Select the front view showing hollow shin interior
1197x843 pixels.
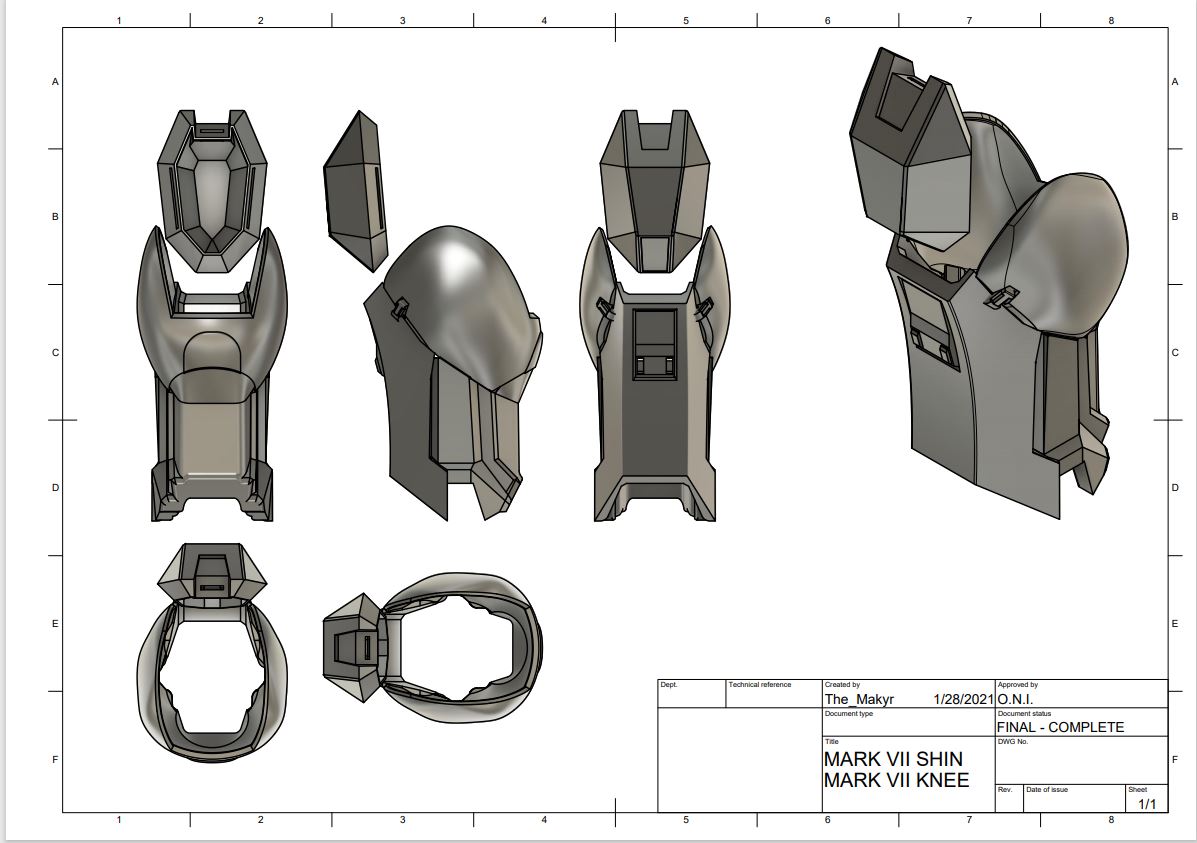click(x=213, y=315)
